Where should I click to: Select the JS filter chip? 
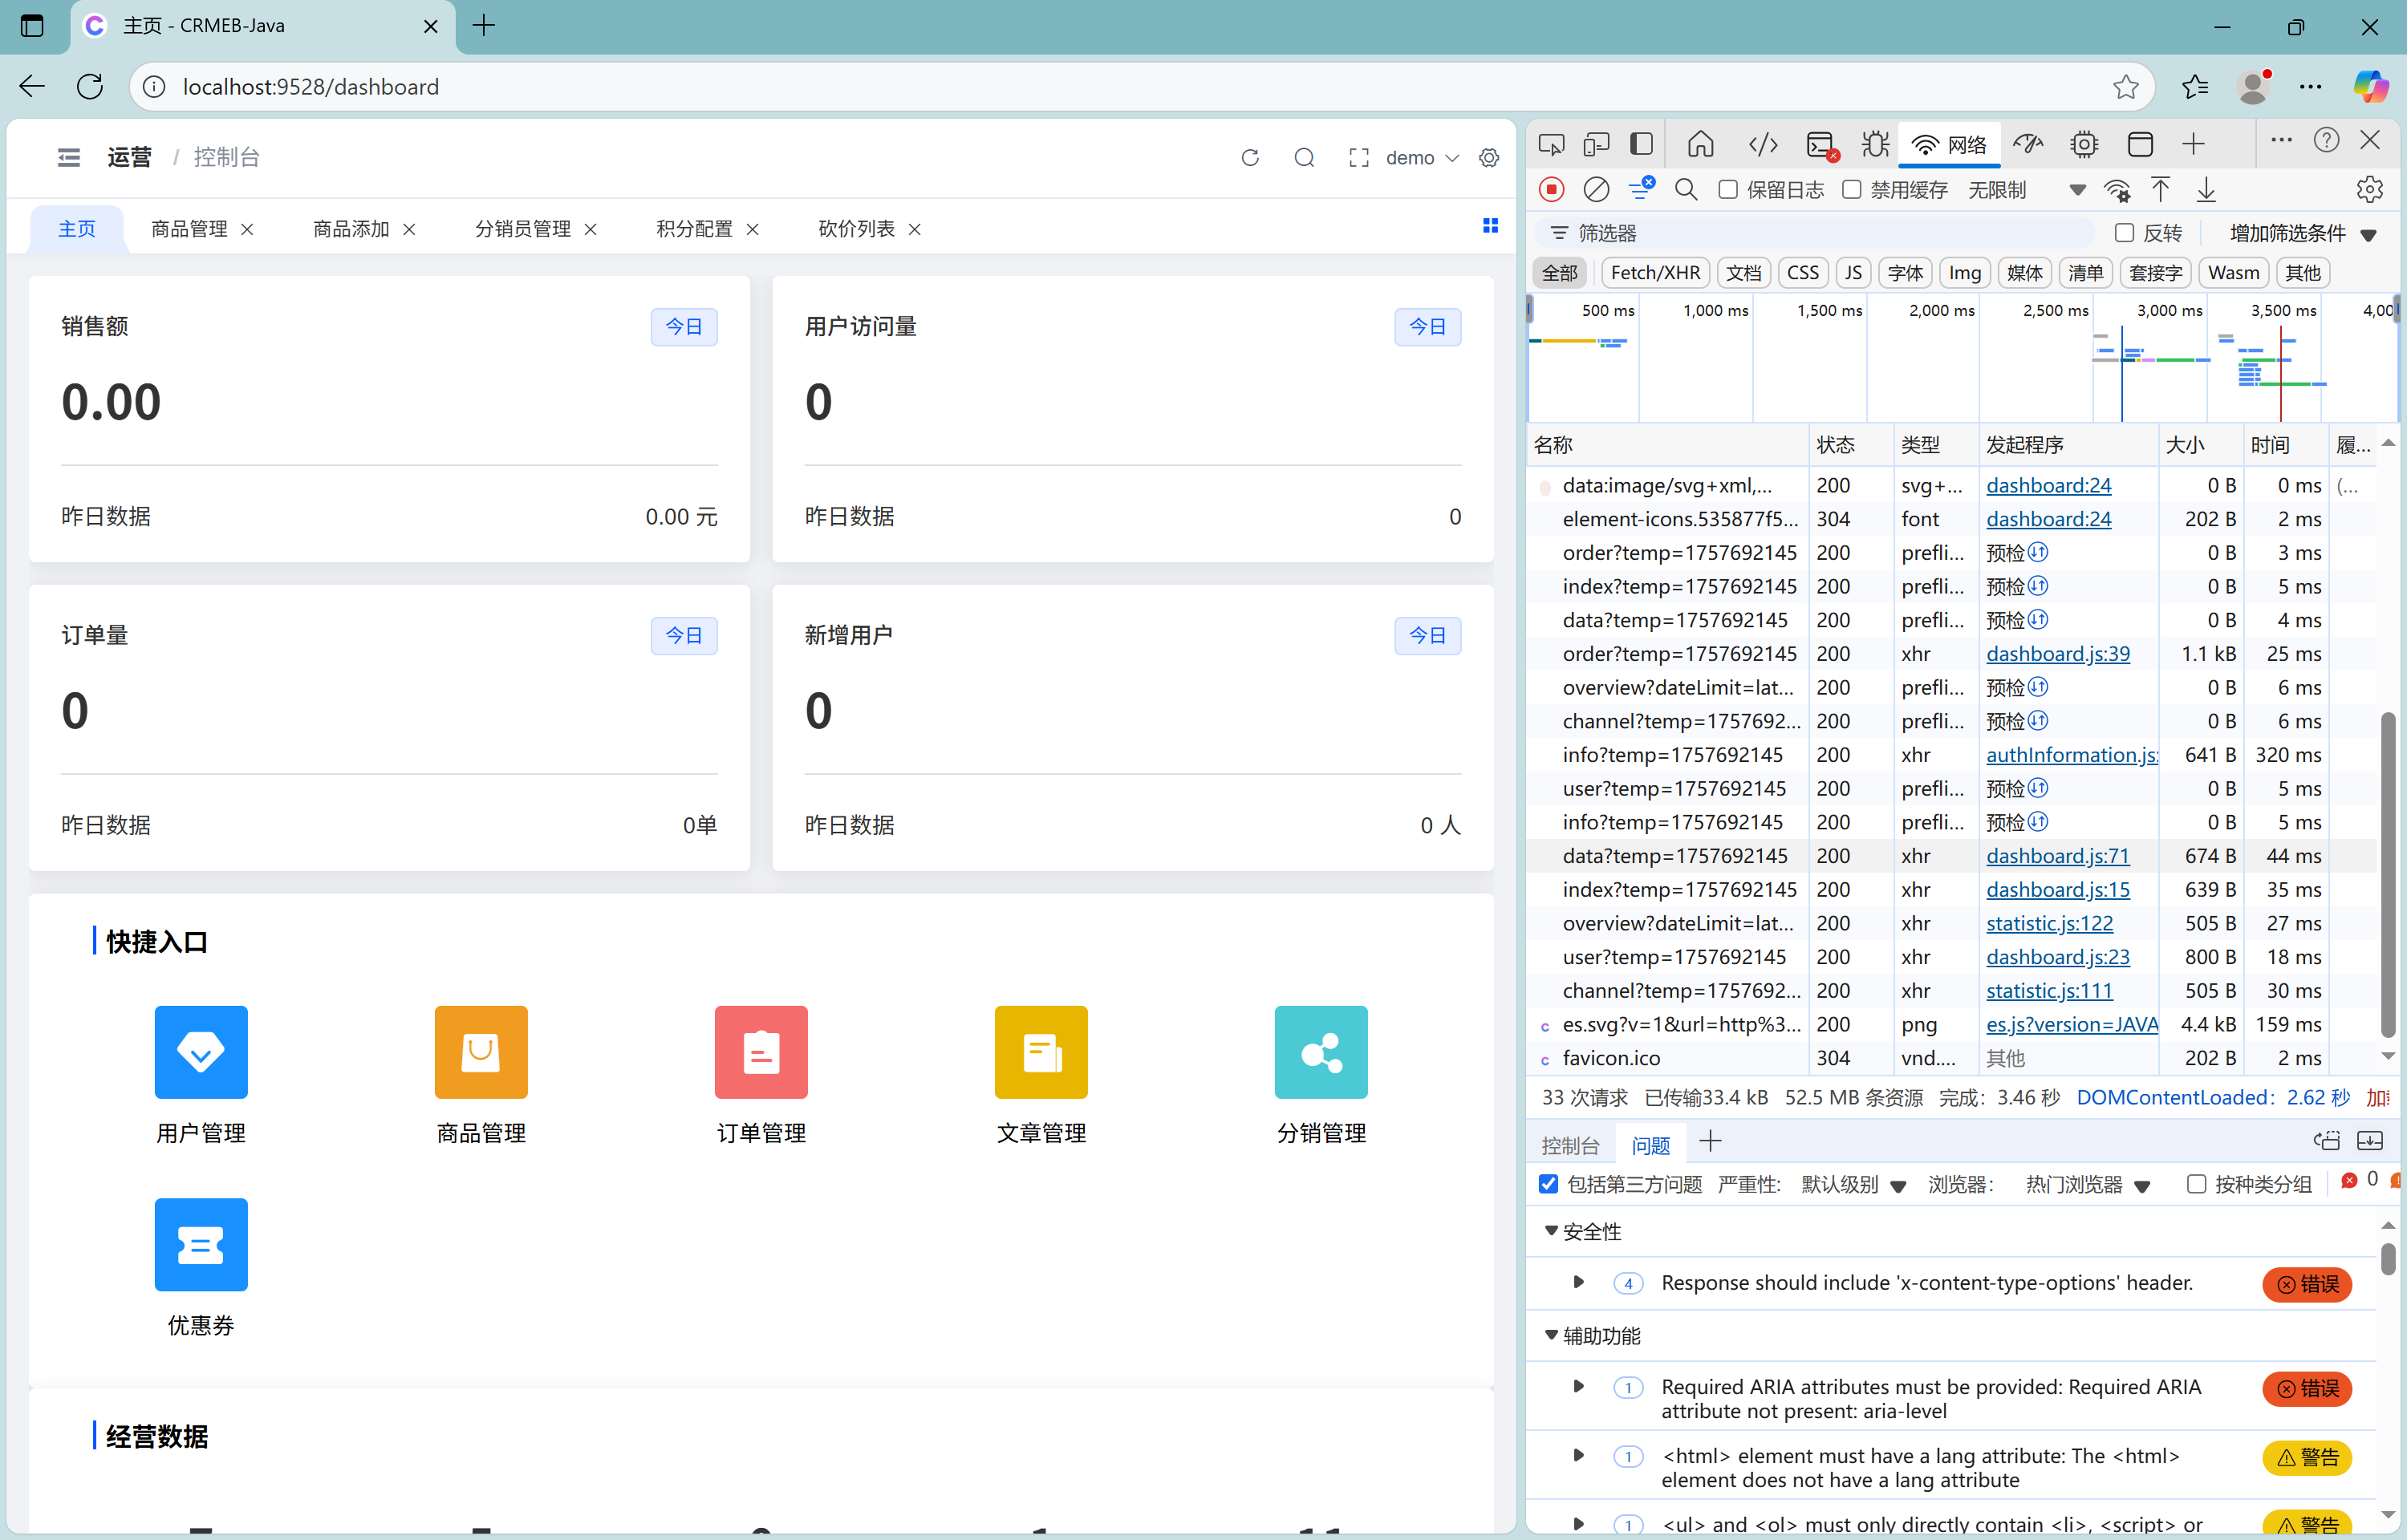(x=1853, y=273)
